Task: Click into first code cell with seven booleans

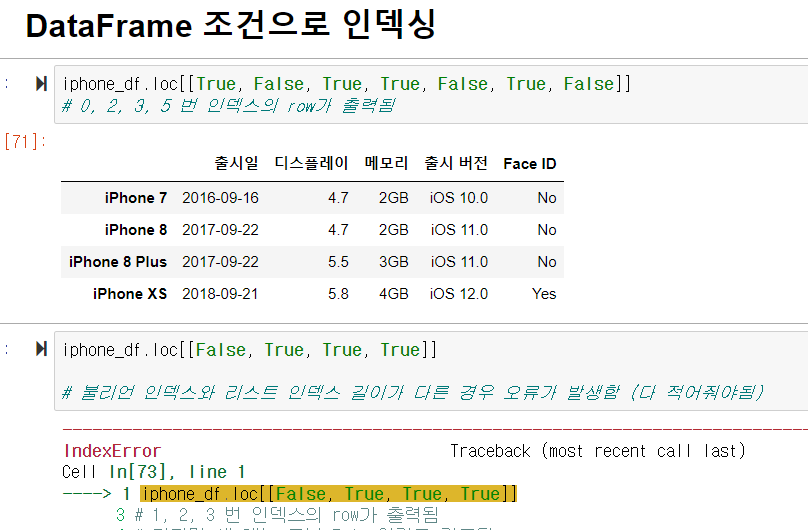Action: (431, 94)
